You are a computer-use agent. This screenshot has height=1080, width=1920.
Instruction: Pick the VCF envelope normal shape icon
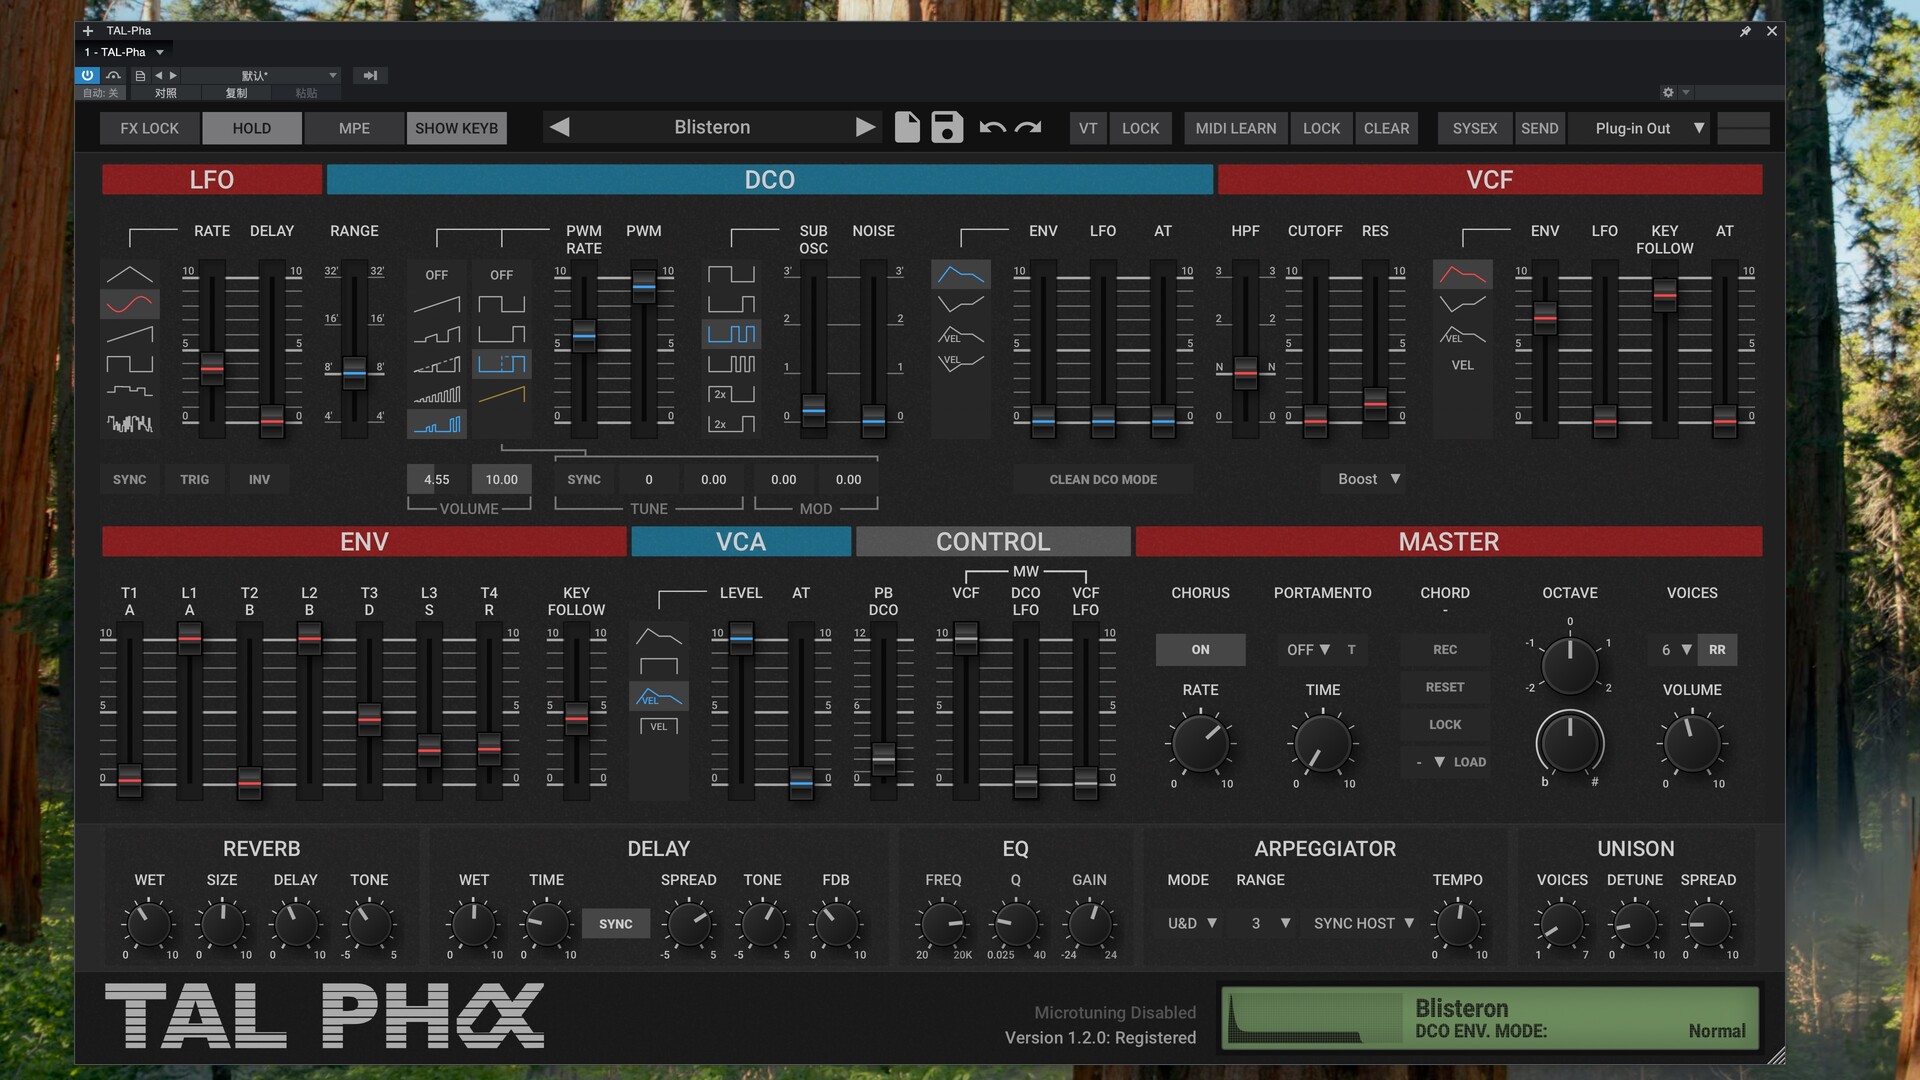pyautogui.click(x=1463, y=274)
